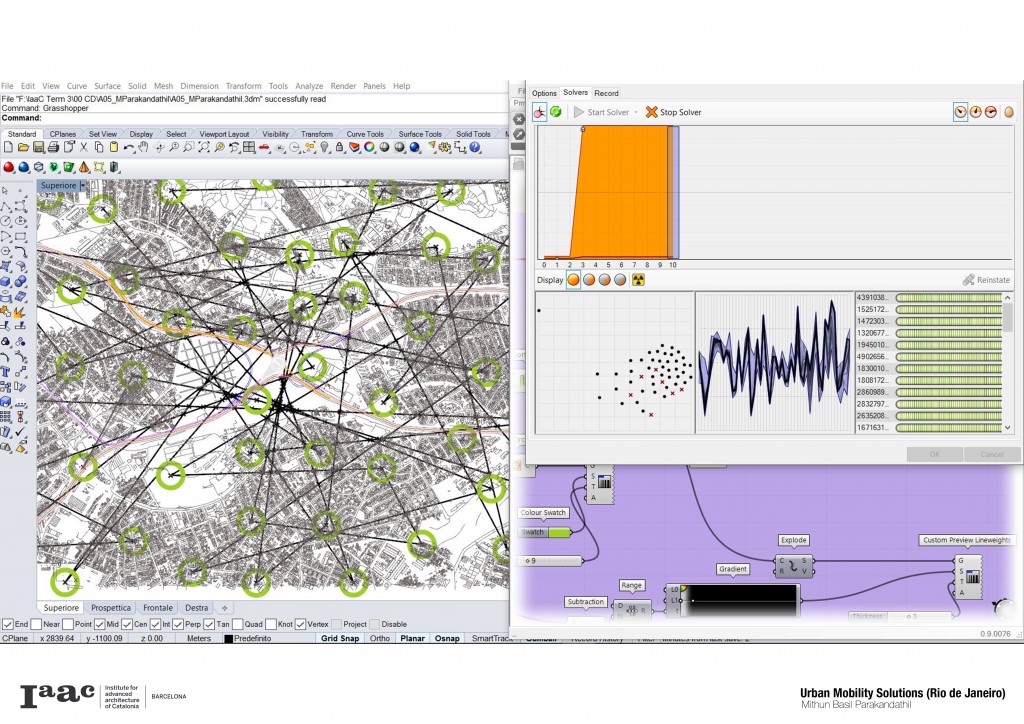
Task: Click the Help question mark icon
Action: pos(474,148)
